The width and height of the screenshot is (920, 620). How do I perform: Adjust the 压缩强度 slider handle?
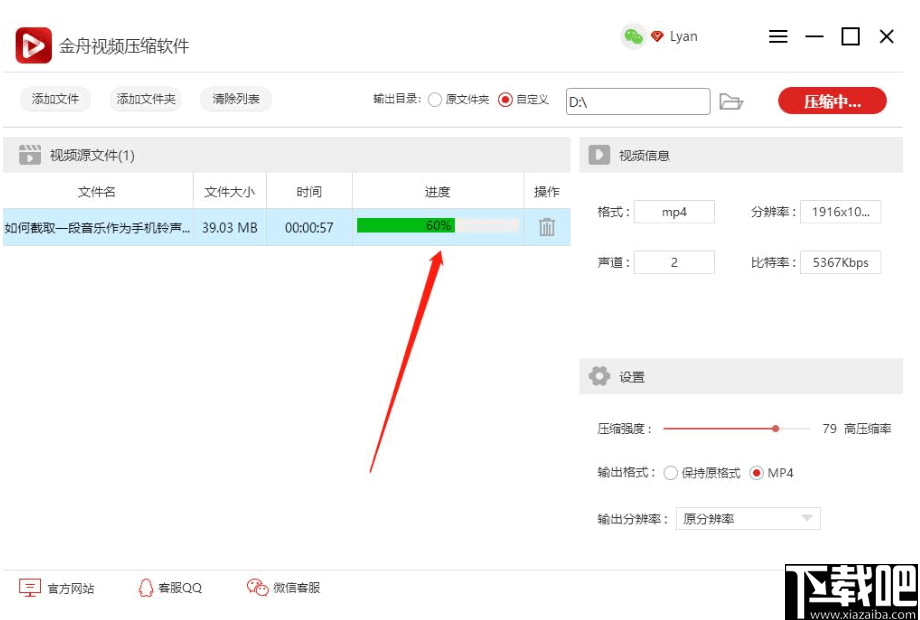[x=776, y=427]
